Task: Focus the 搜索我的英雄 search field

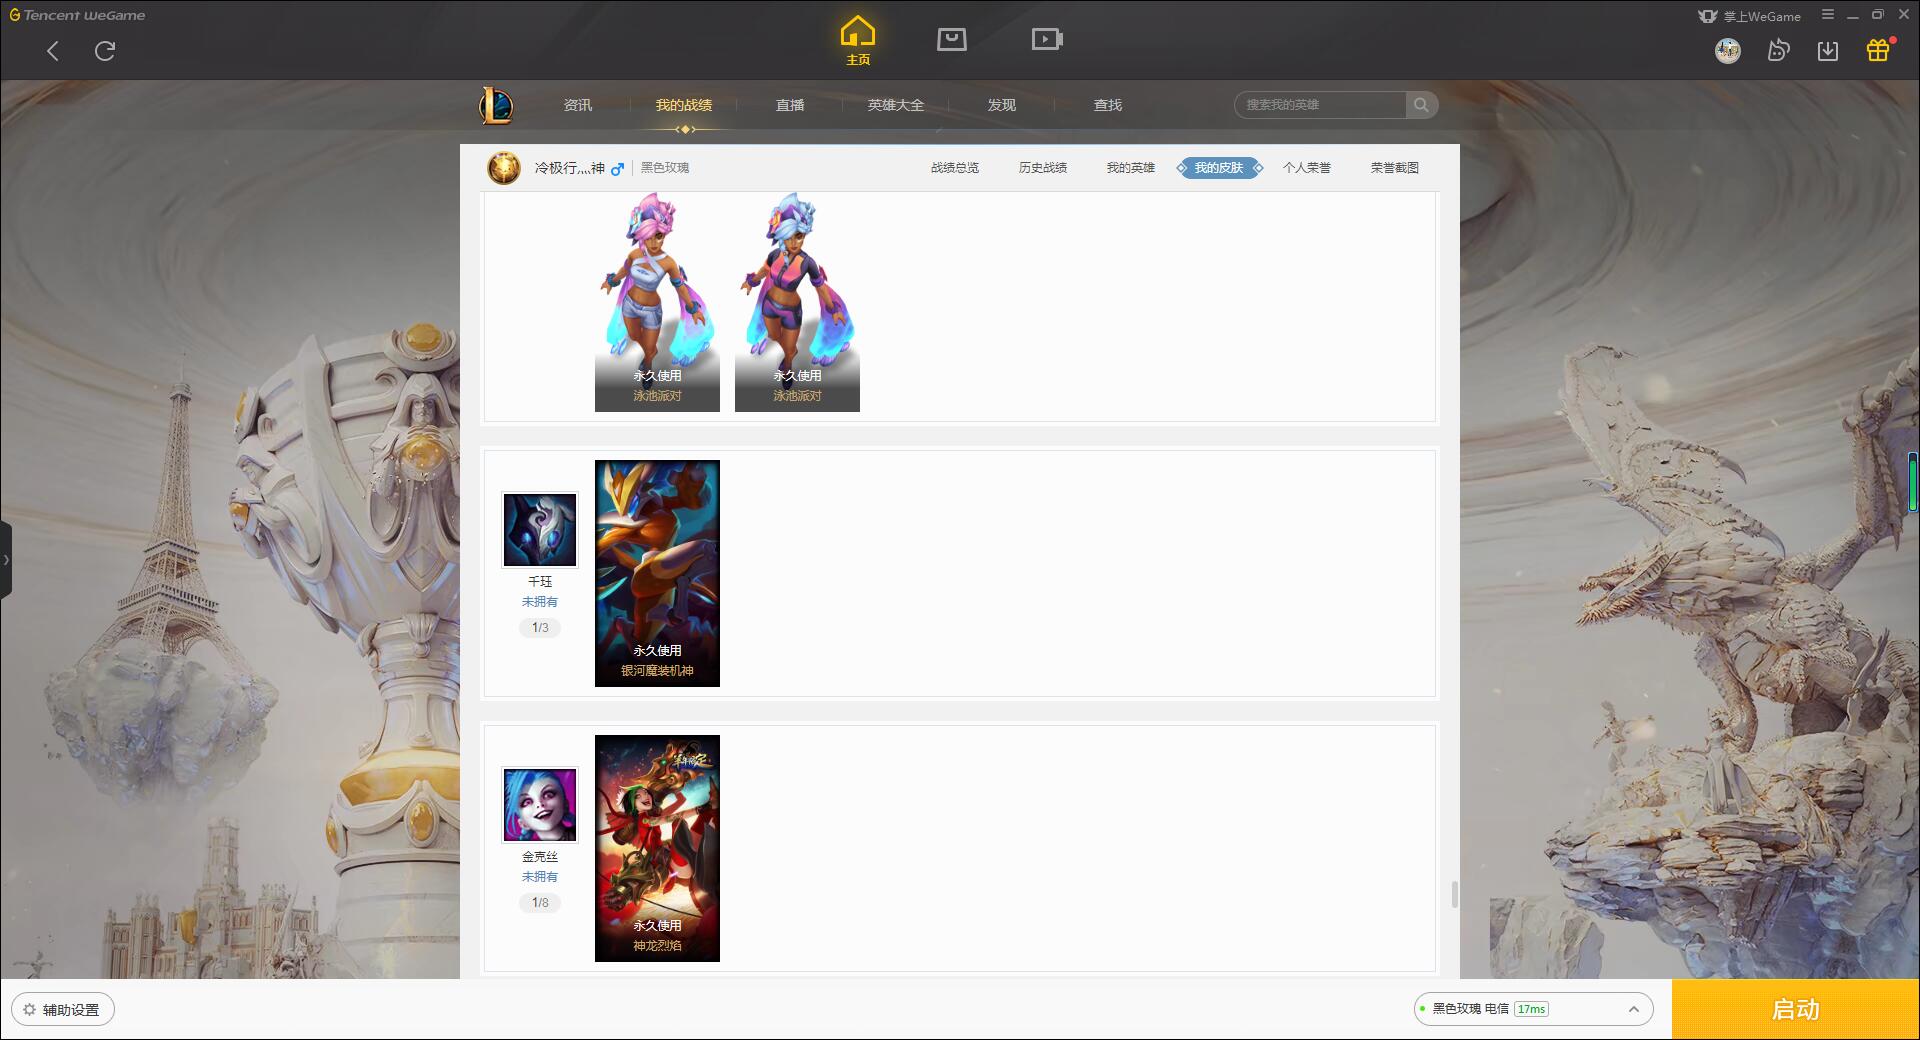Action: [x=1320, y=105]
